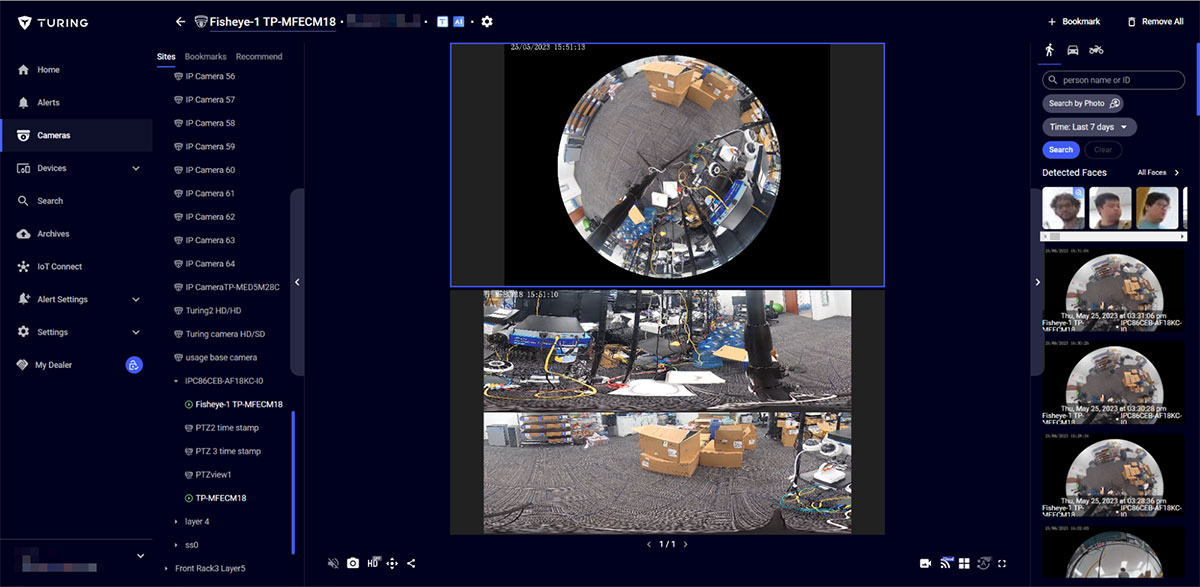This screenshot has height=587, width=1200.
Task: Switch to the Sites tab
Action: [166, 57]
